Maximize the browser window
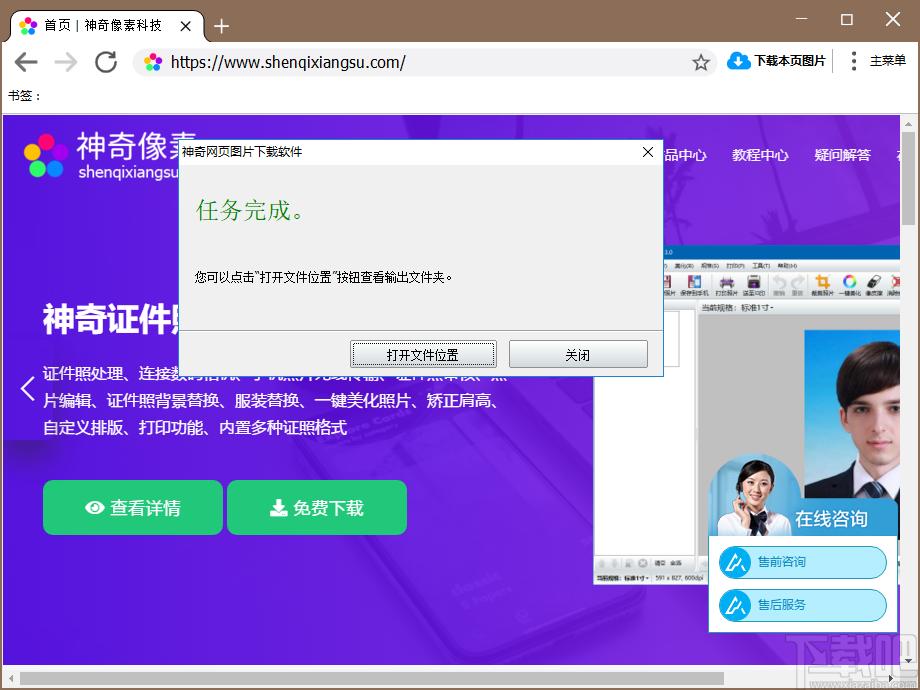 [847, 19]
